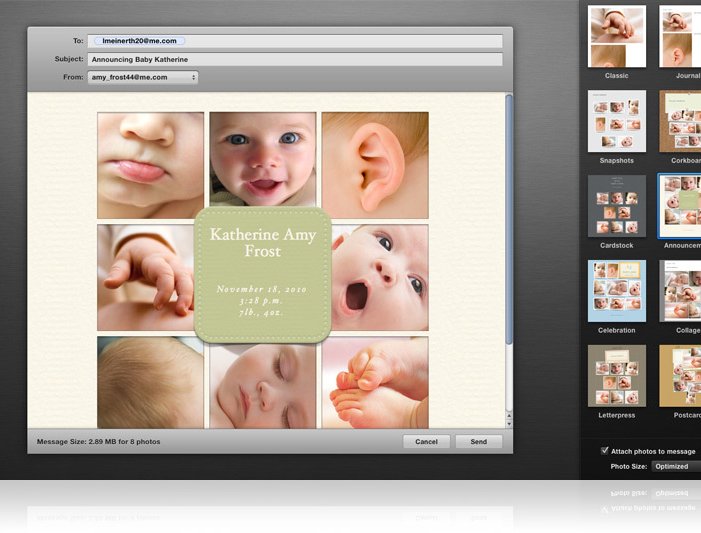Select the baby lips close-up photo

point(151,165)
